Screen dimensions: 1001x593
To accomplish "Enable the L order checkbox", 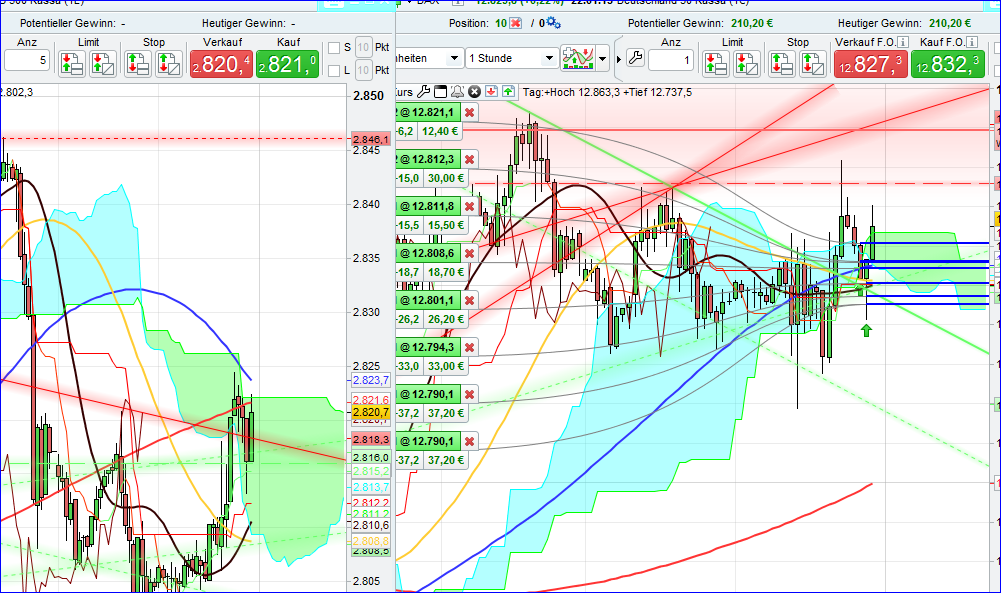I will tap(334, 71).
